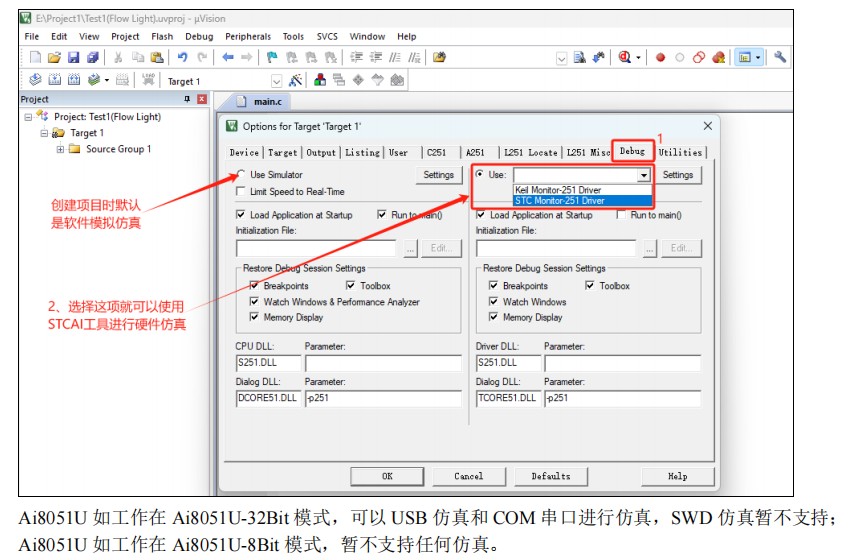The image size is (858, 560).
Task: Select the Use Simulator radio button
Action: (241, 175)
